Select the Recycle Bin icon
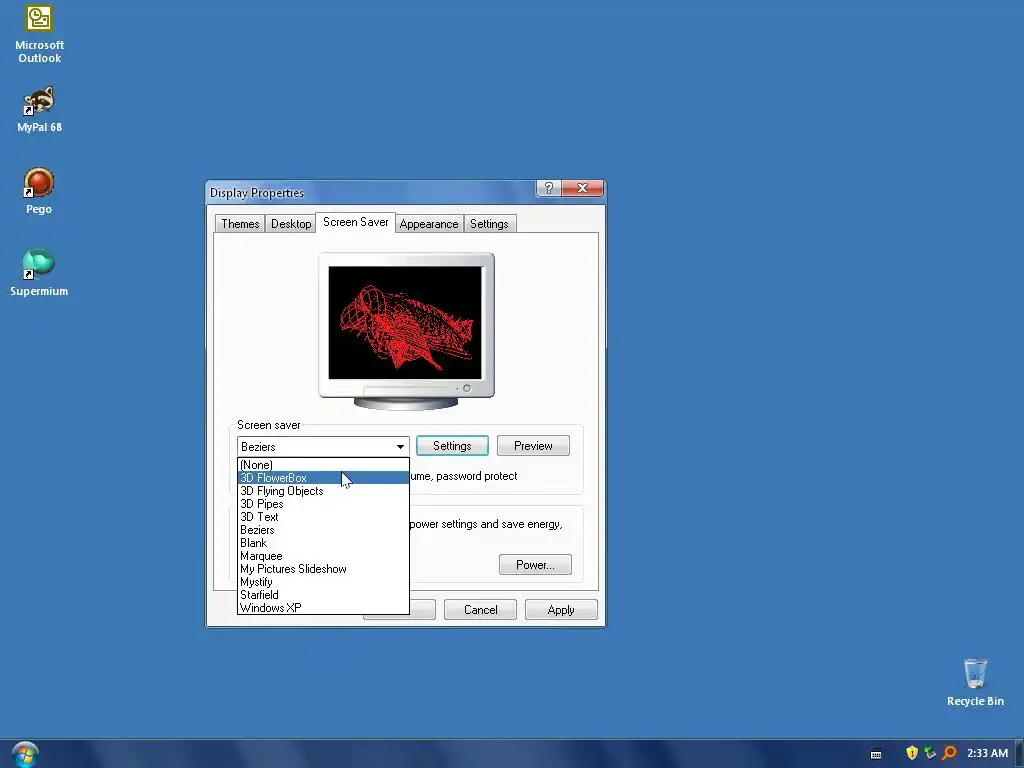 (975, 682)
